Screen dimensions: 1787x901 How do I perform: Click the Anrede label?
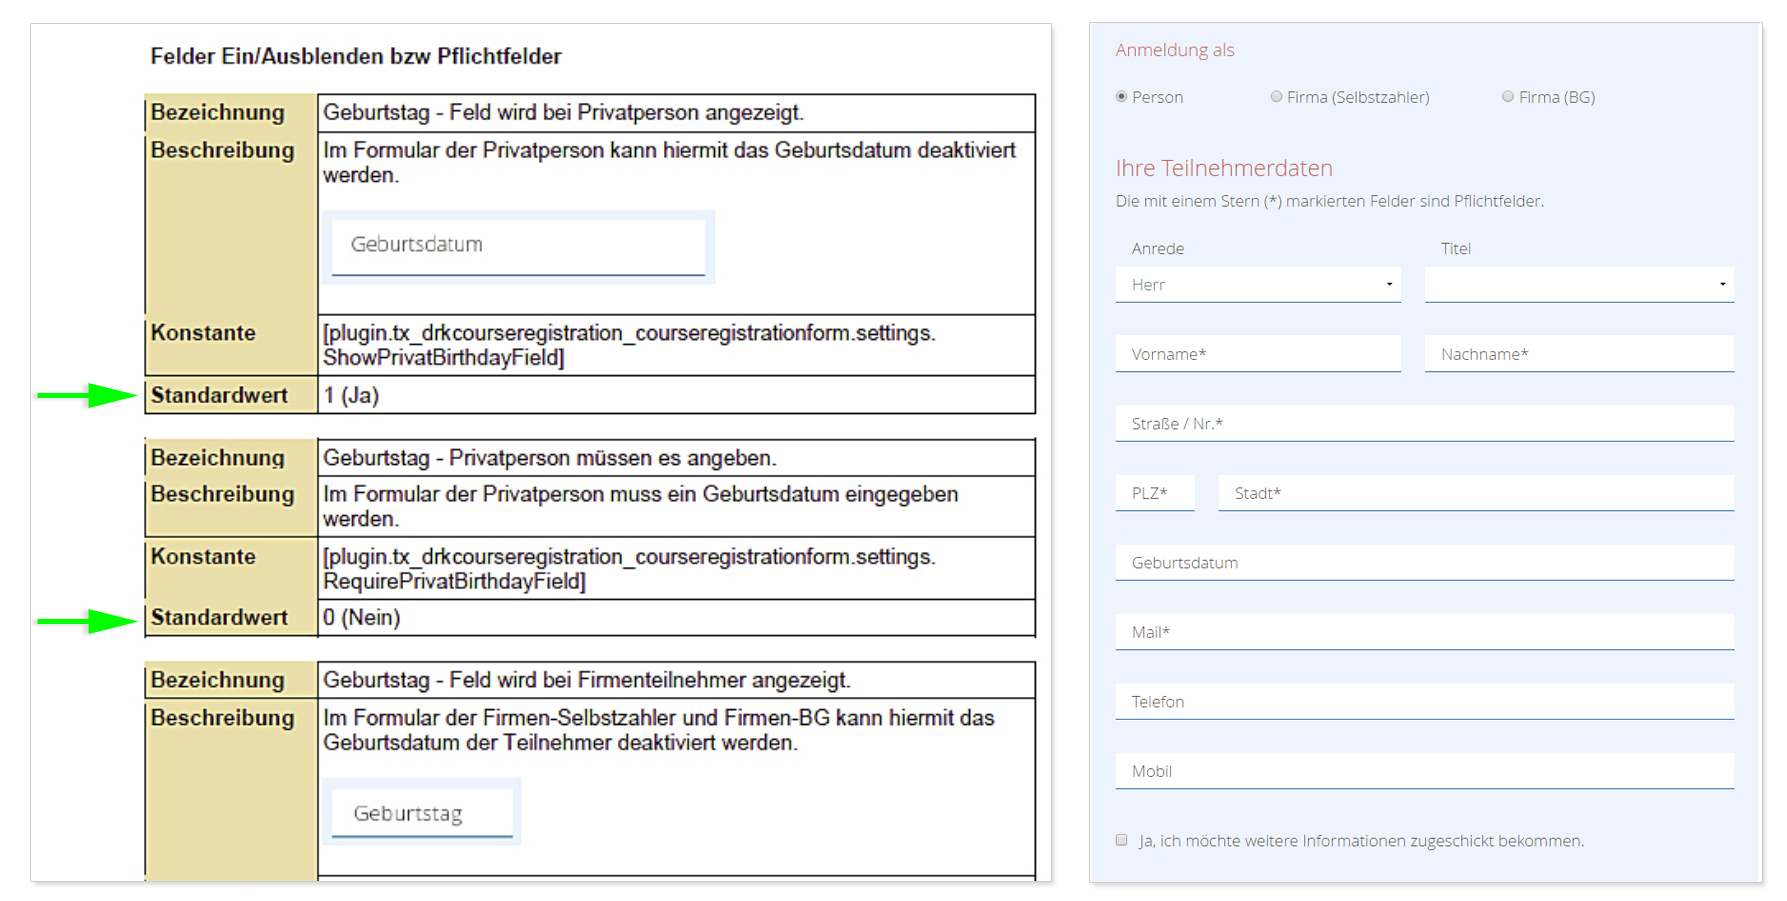(x=1158, y=248)
